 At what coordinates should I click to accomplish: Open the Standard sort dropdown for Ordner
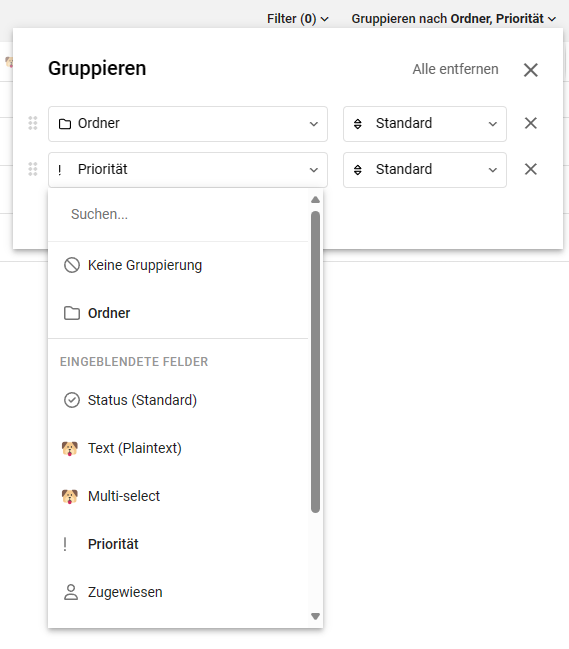(425, 124)
